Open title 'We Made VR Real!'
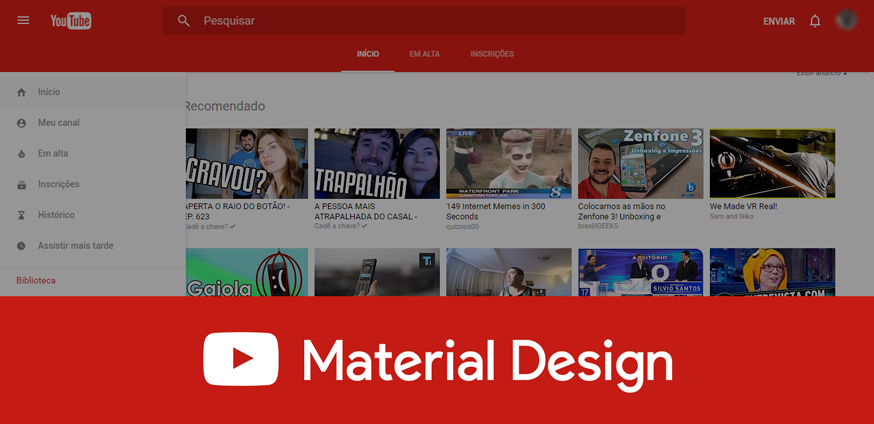874x424 pixels. pyautogui.click(x=743, y=206)
